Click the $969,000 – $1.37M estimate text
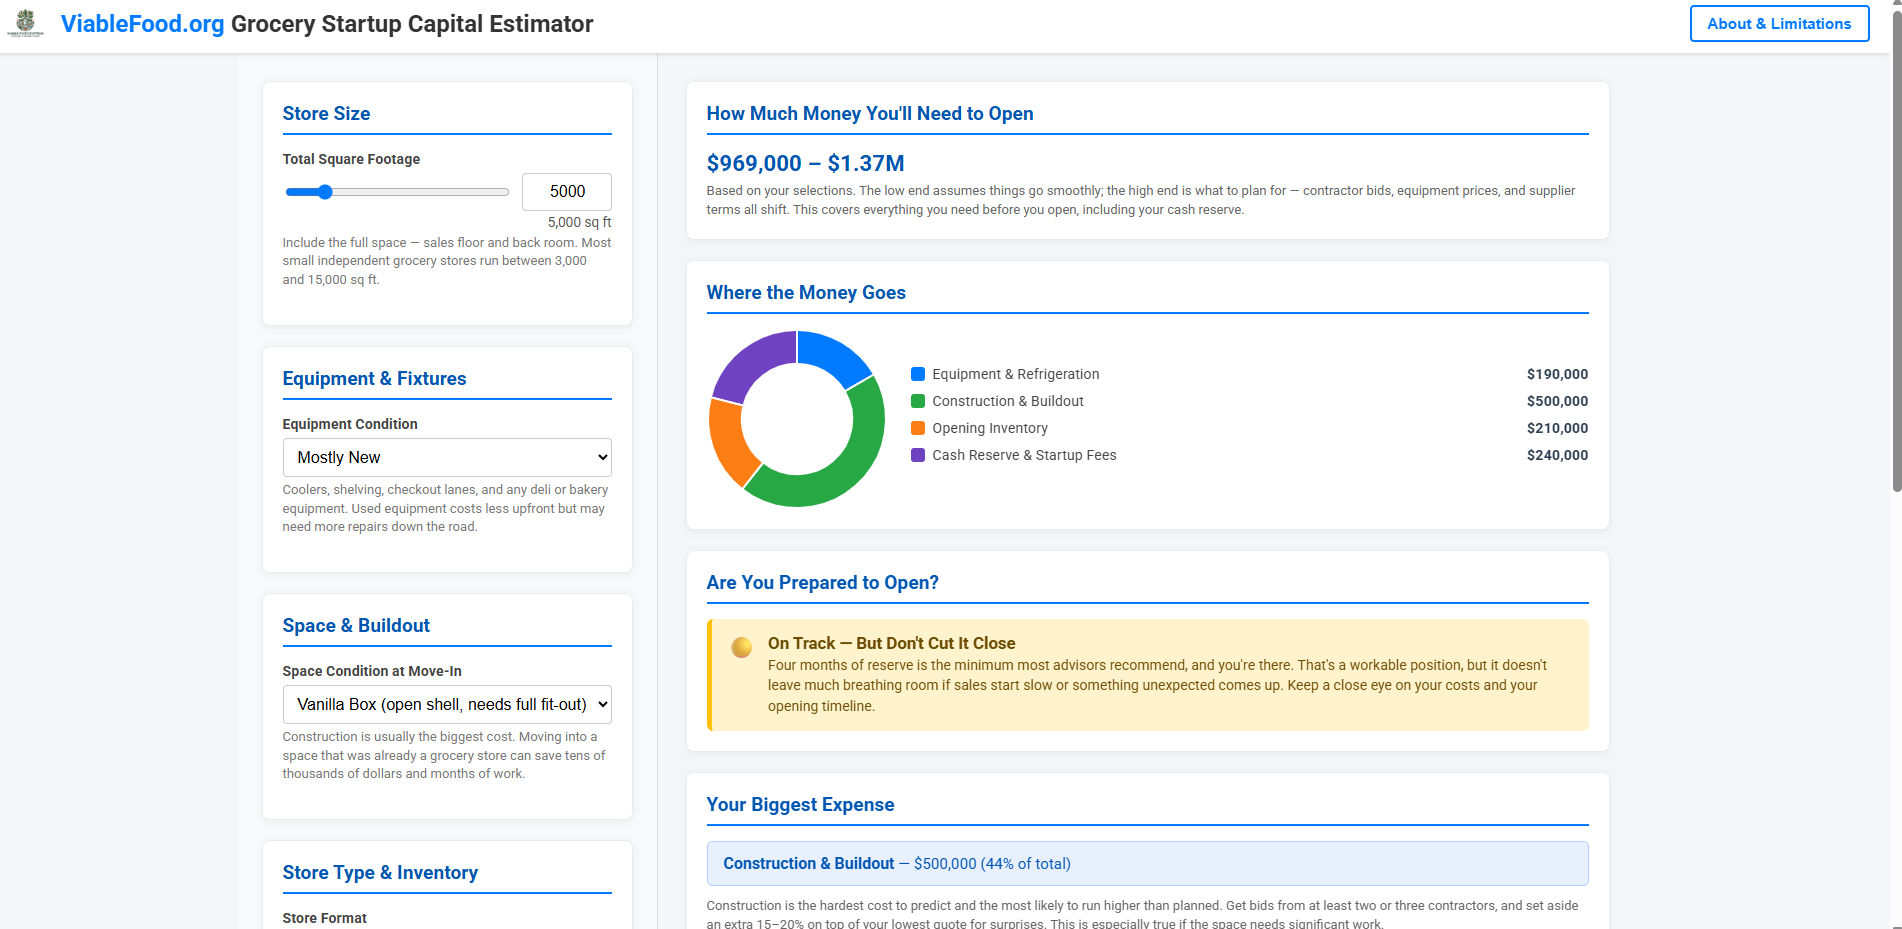Screen dimensions: 1902x929 [x=805, y=163]
